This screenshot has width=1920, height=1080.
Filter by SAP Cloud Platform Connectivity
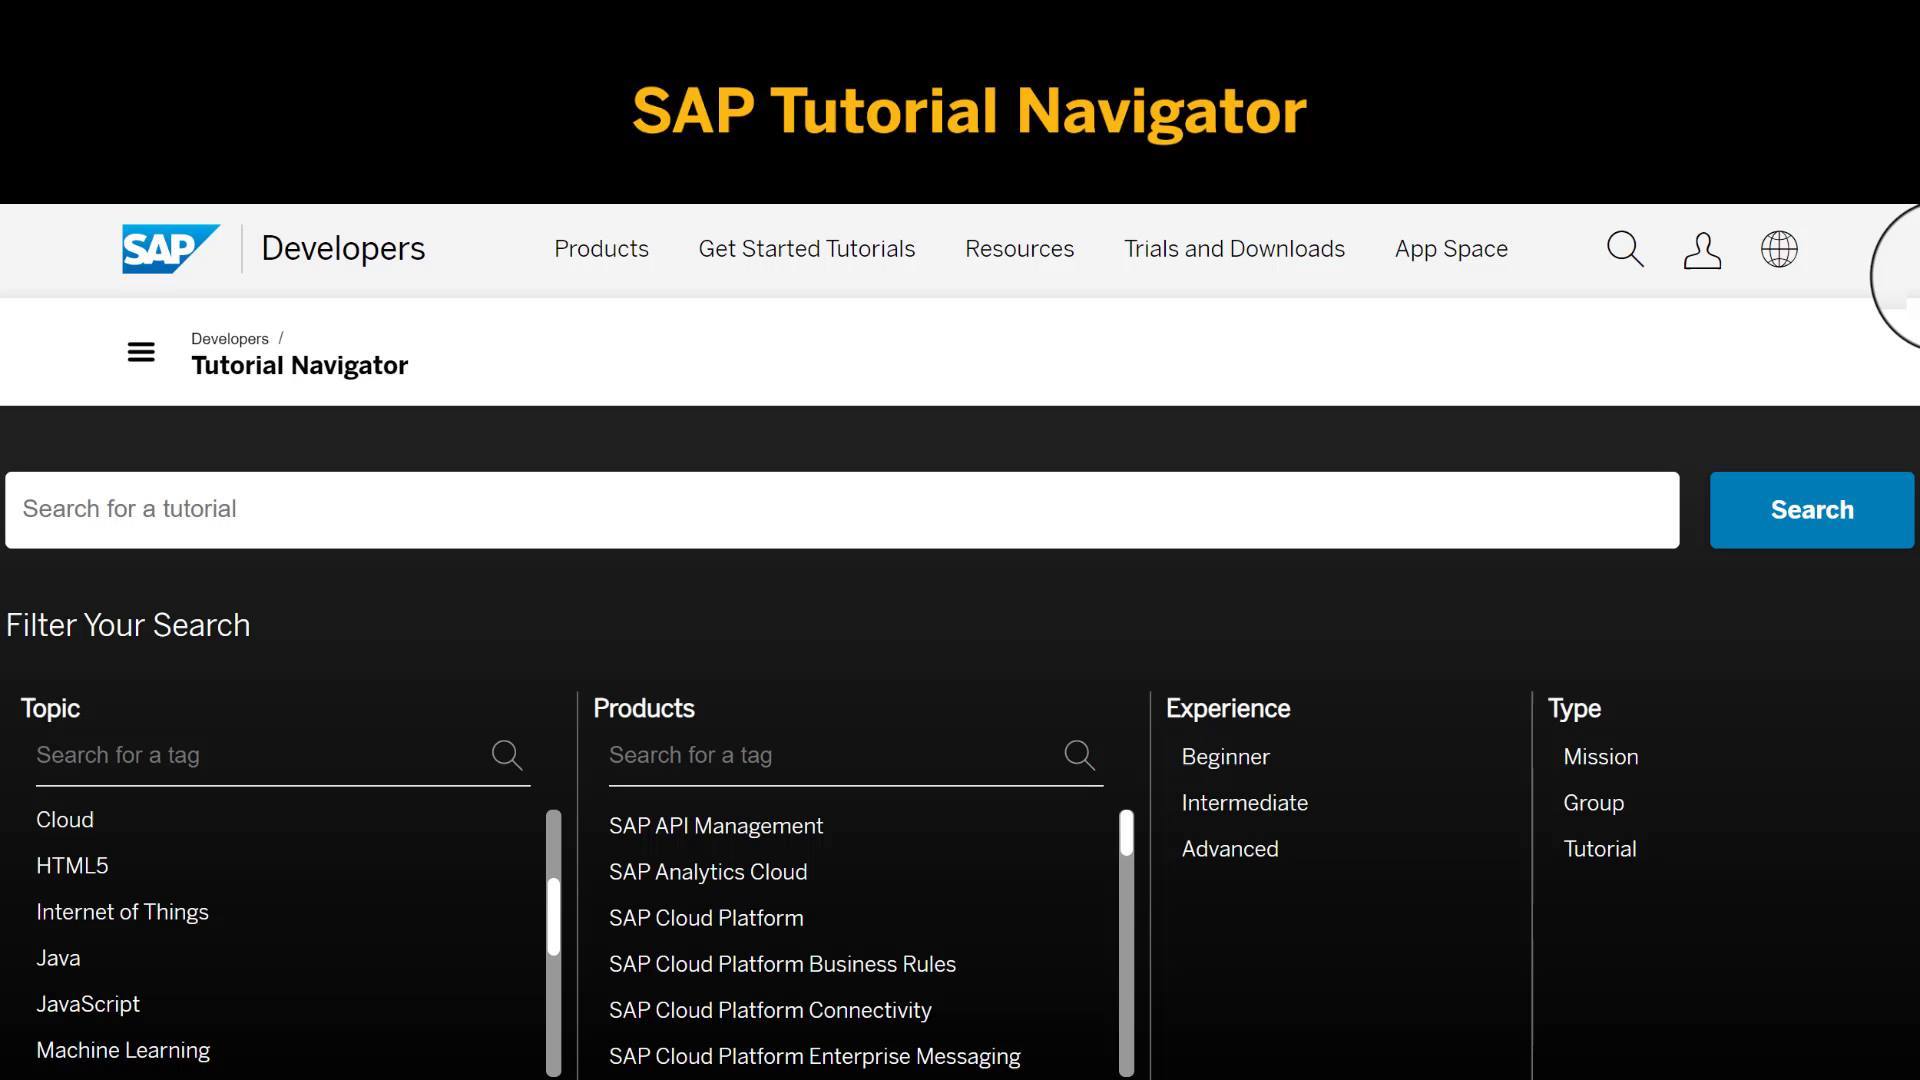point(770,1010)
